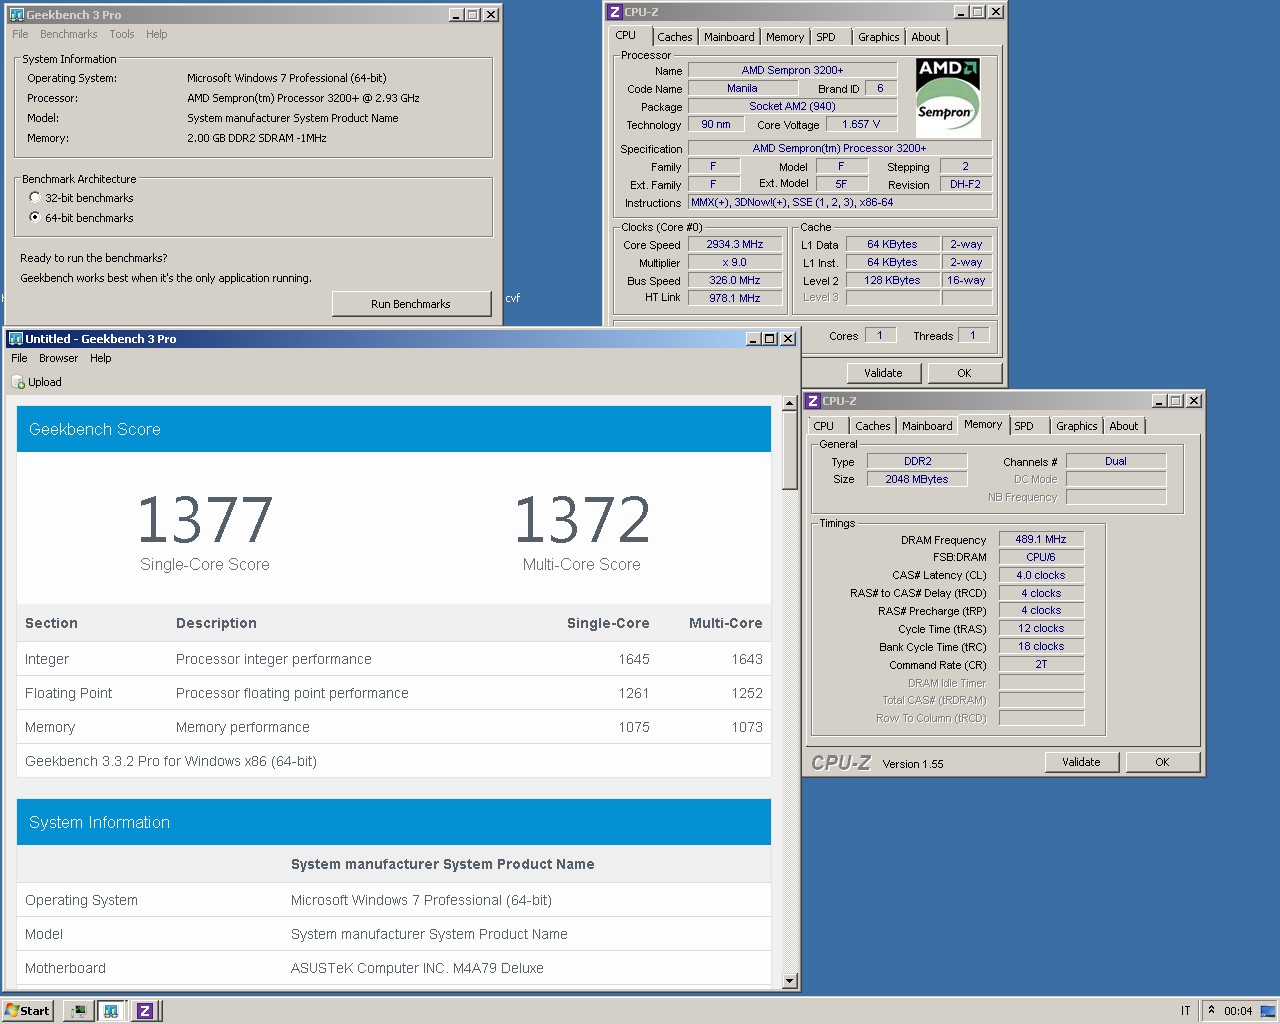Image resolution: width=1280 pixels, height=1024 pixels.
Task: Switch to About tab in CPU-Z Memory window
Action: click(x=1124, y=426)
